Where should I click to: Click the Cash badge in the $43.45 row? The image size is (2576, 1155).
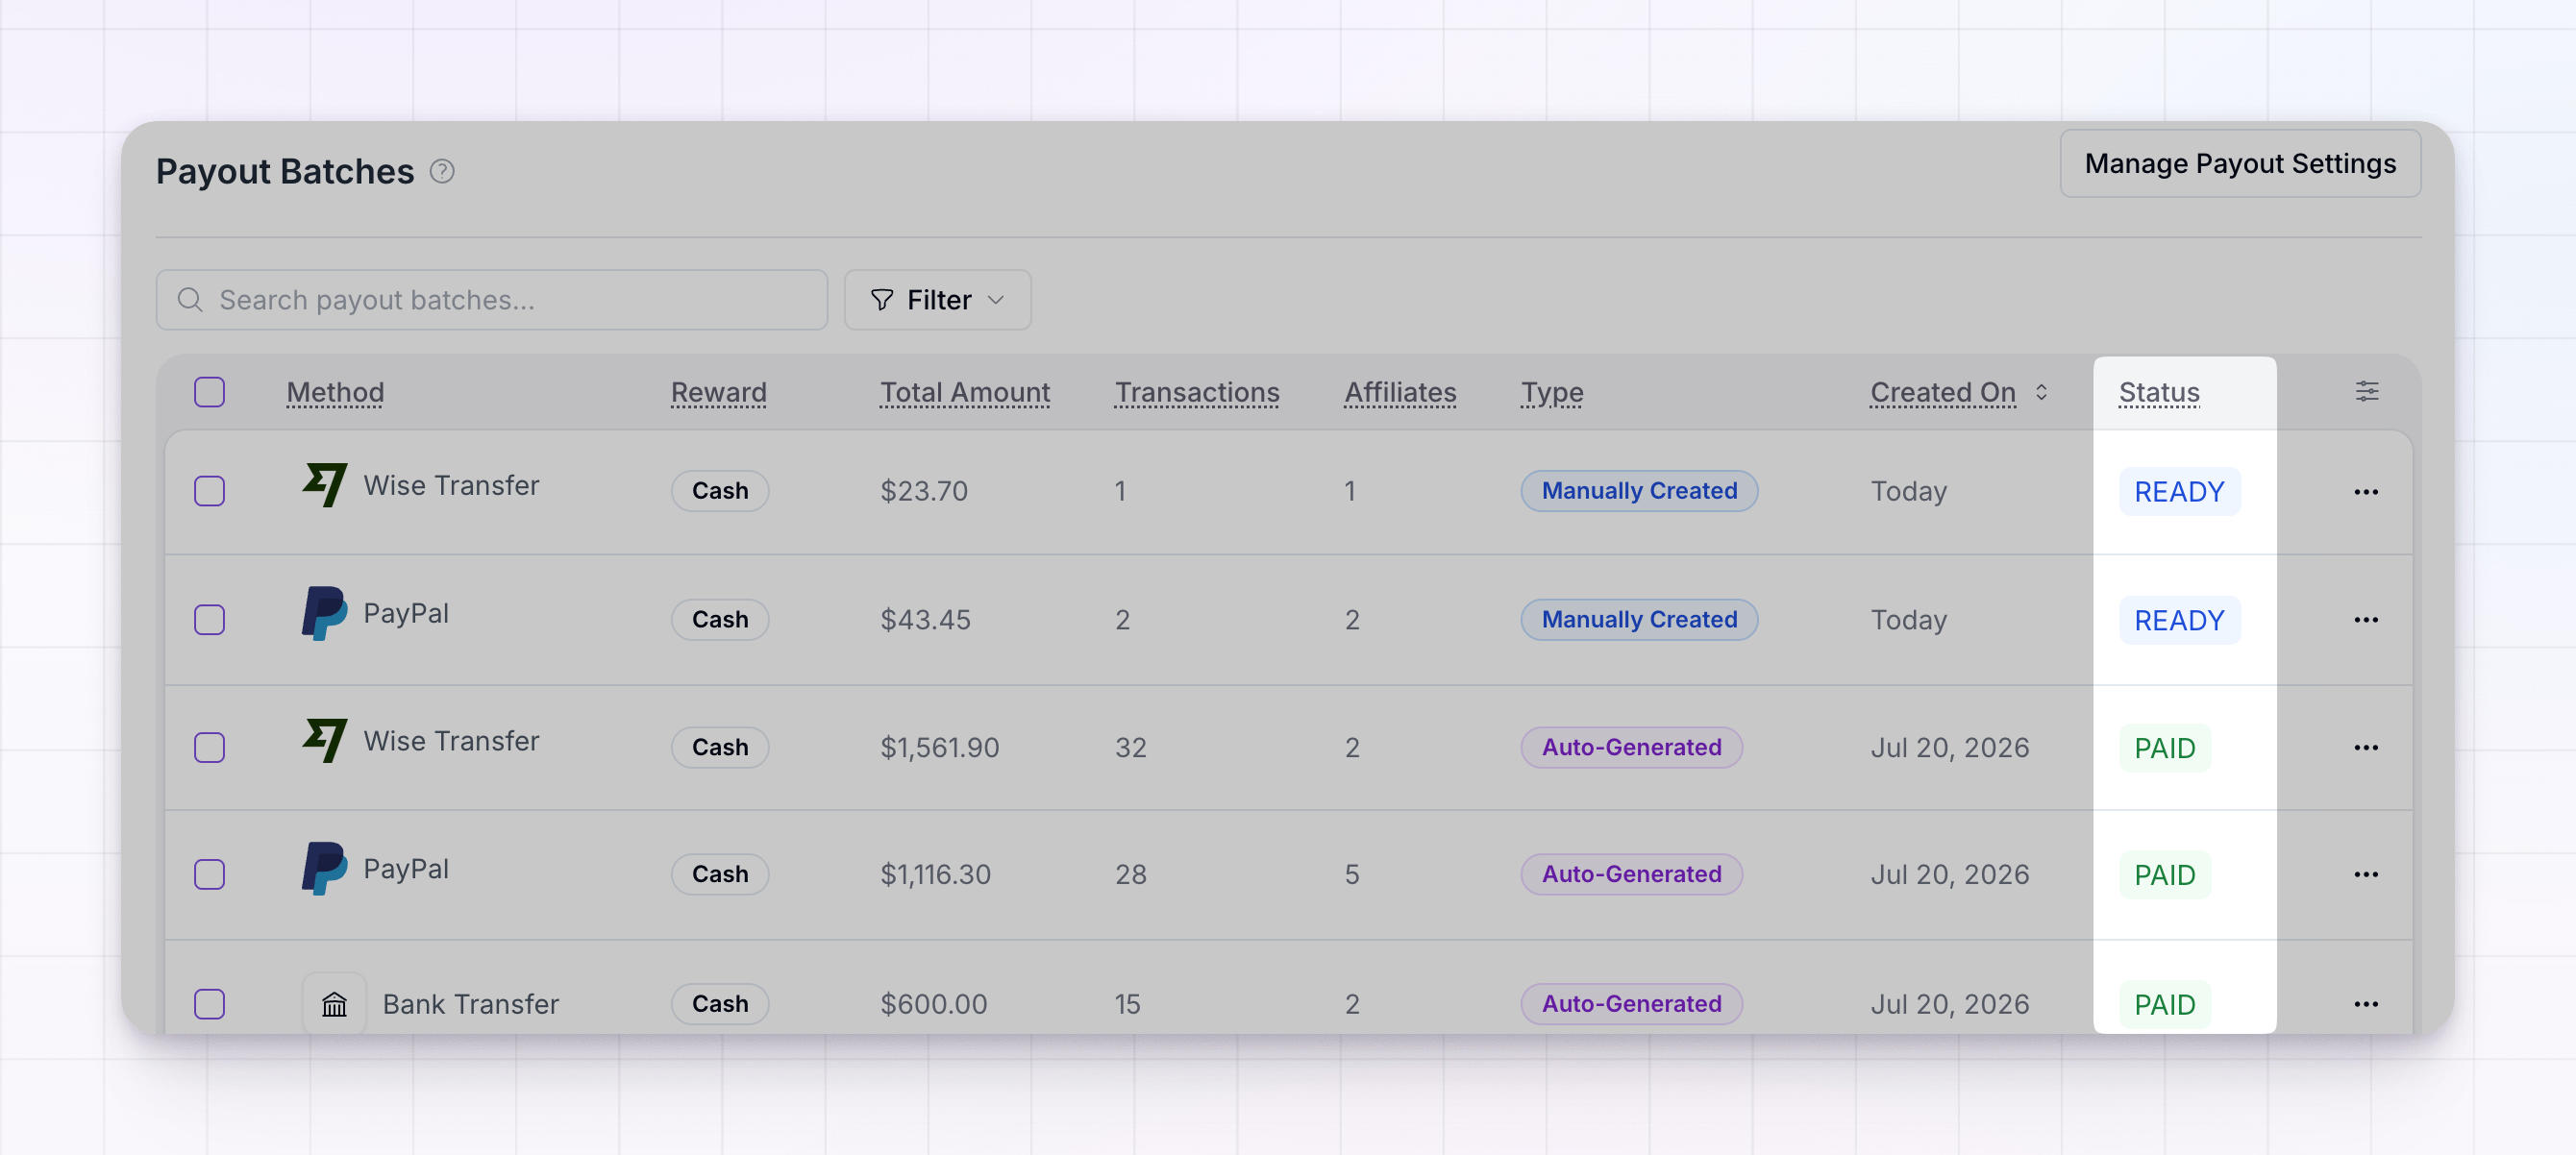click(720, 620)
